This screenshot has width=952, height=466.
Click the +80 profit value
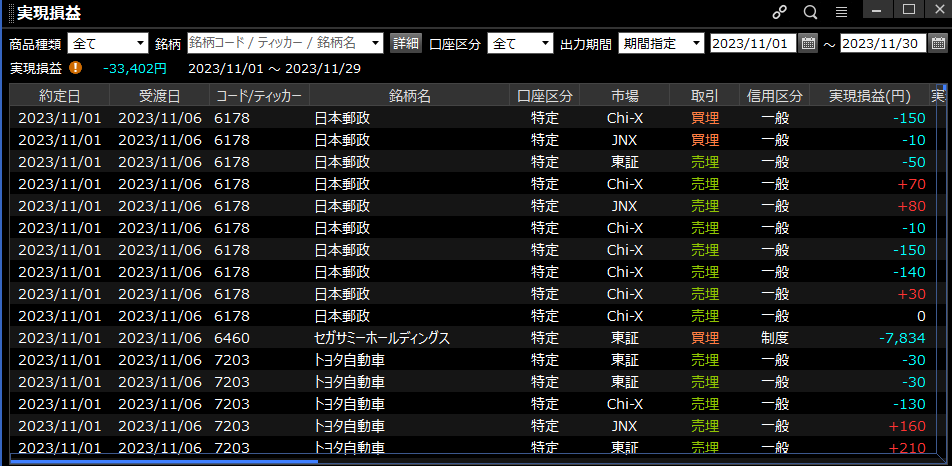point(910,206)
